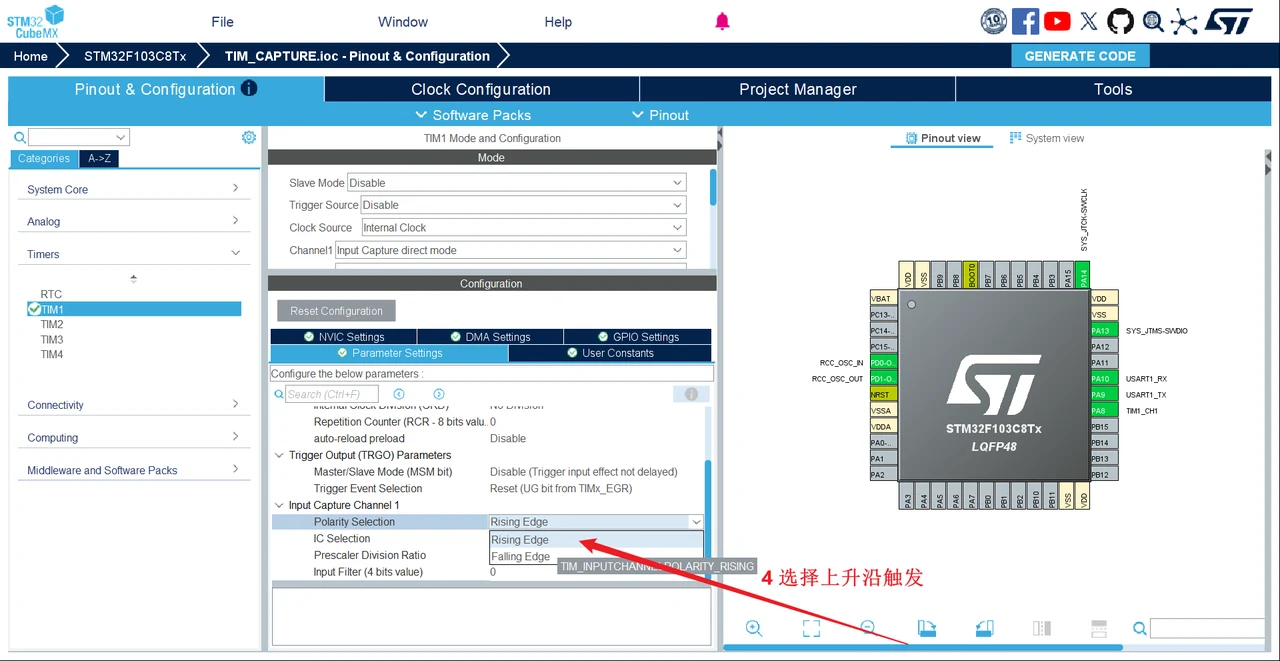
Task: Click the Reset Configuration button
Action: tap(336, 311)
